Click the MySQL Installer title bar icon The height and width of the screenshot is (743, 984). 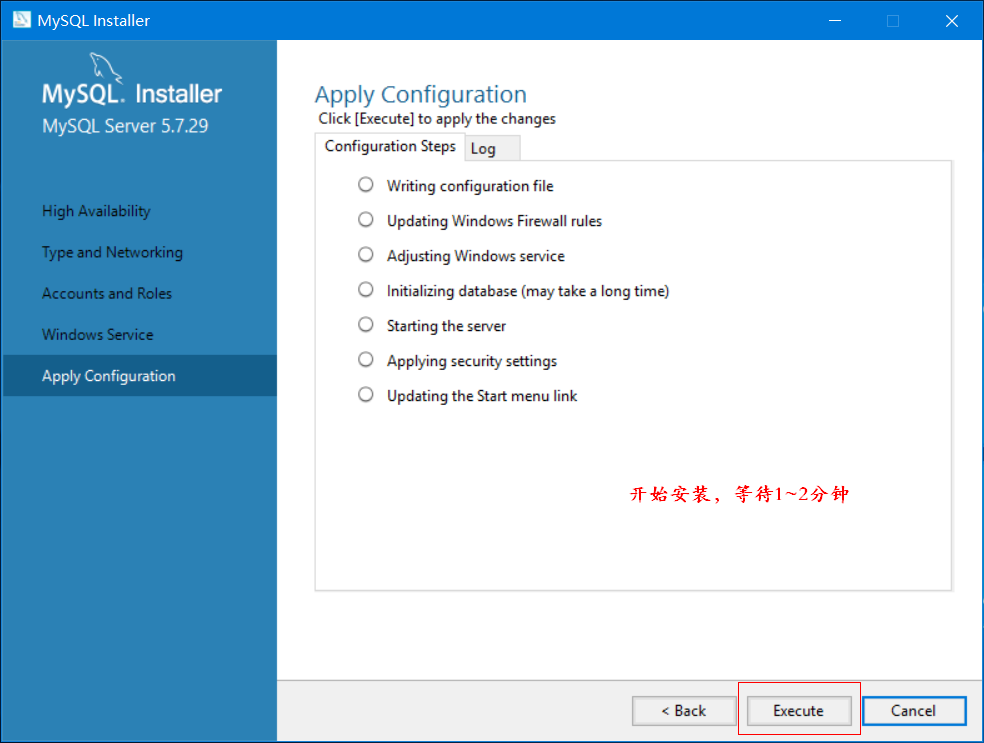[21, 19]
